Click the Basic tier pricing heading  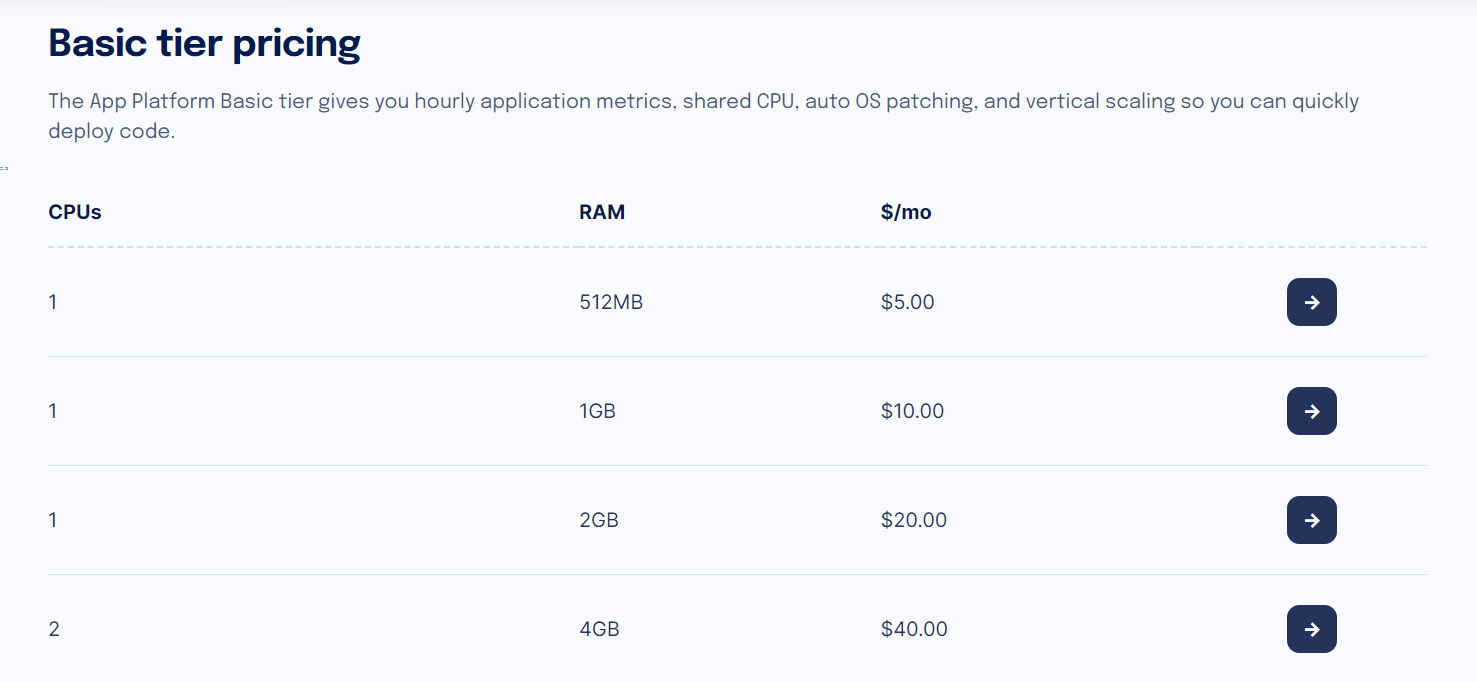[x=205, y=43]
